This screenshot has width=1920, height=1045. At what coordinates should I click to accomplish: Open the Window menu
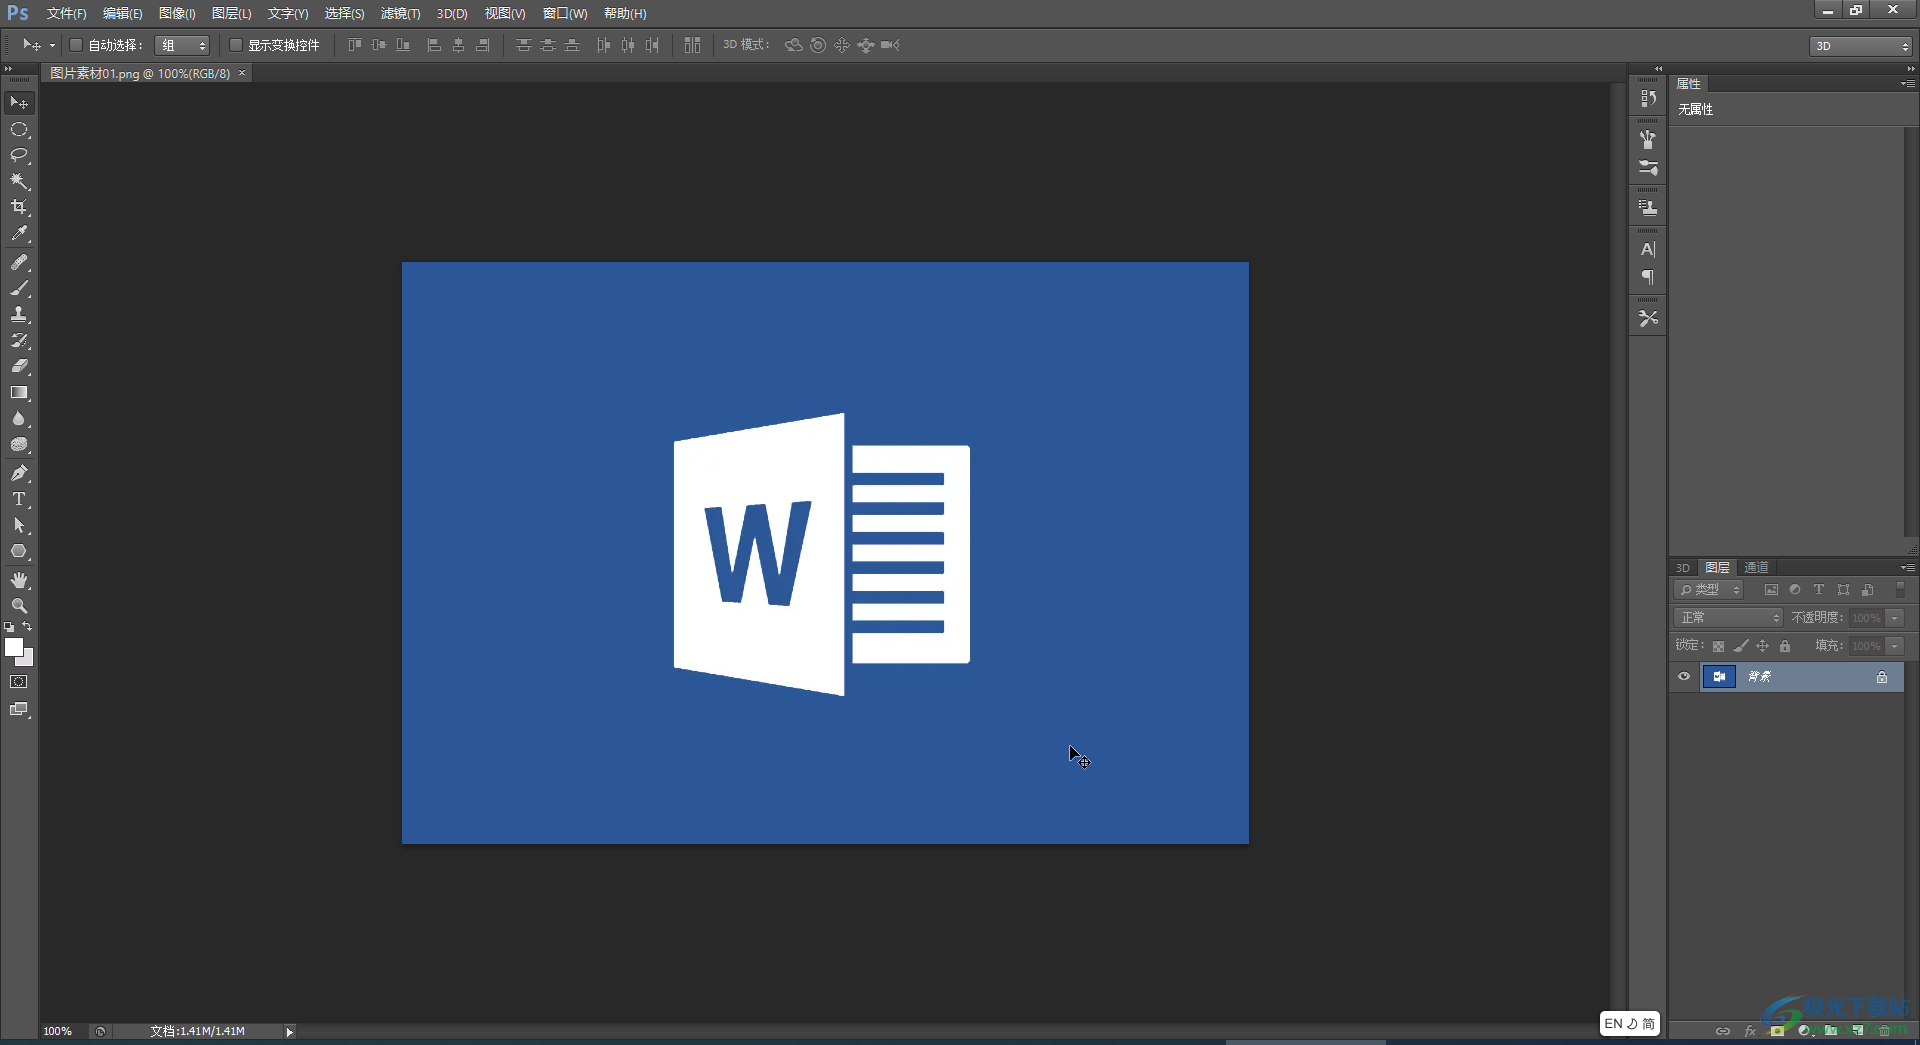(565, 13)
